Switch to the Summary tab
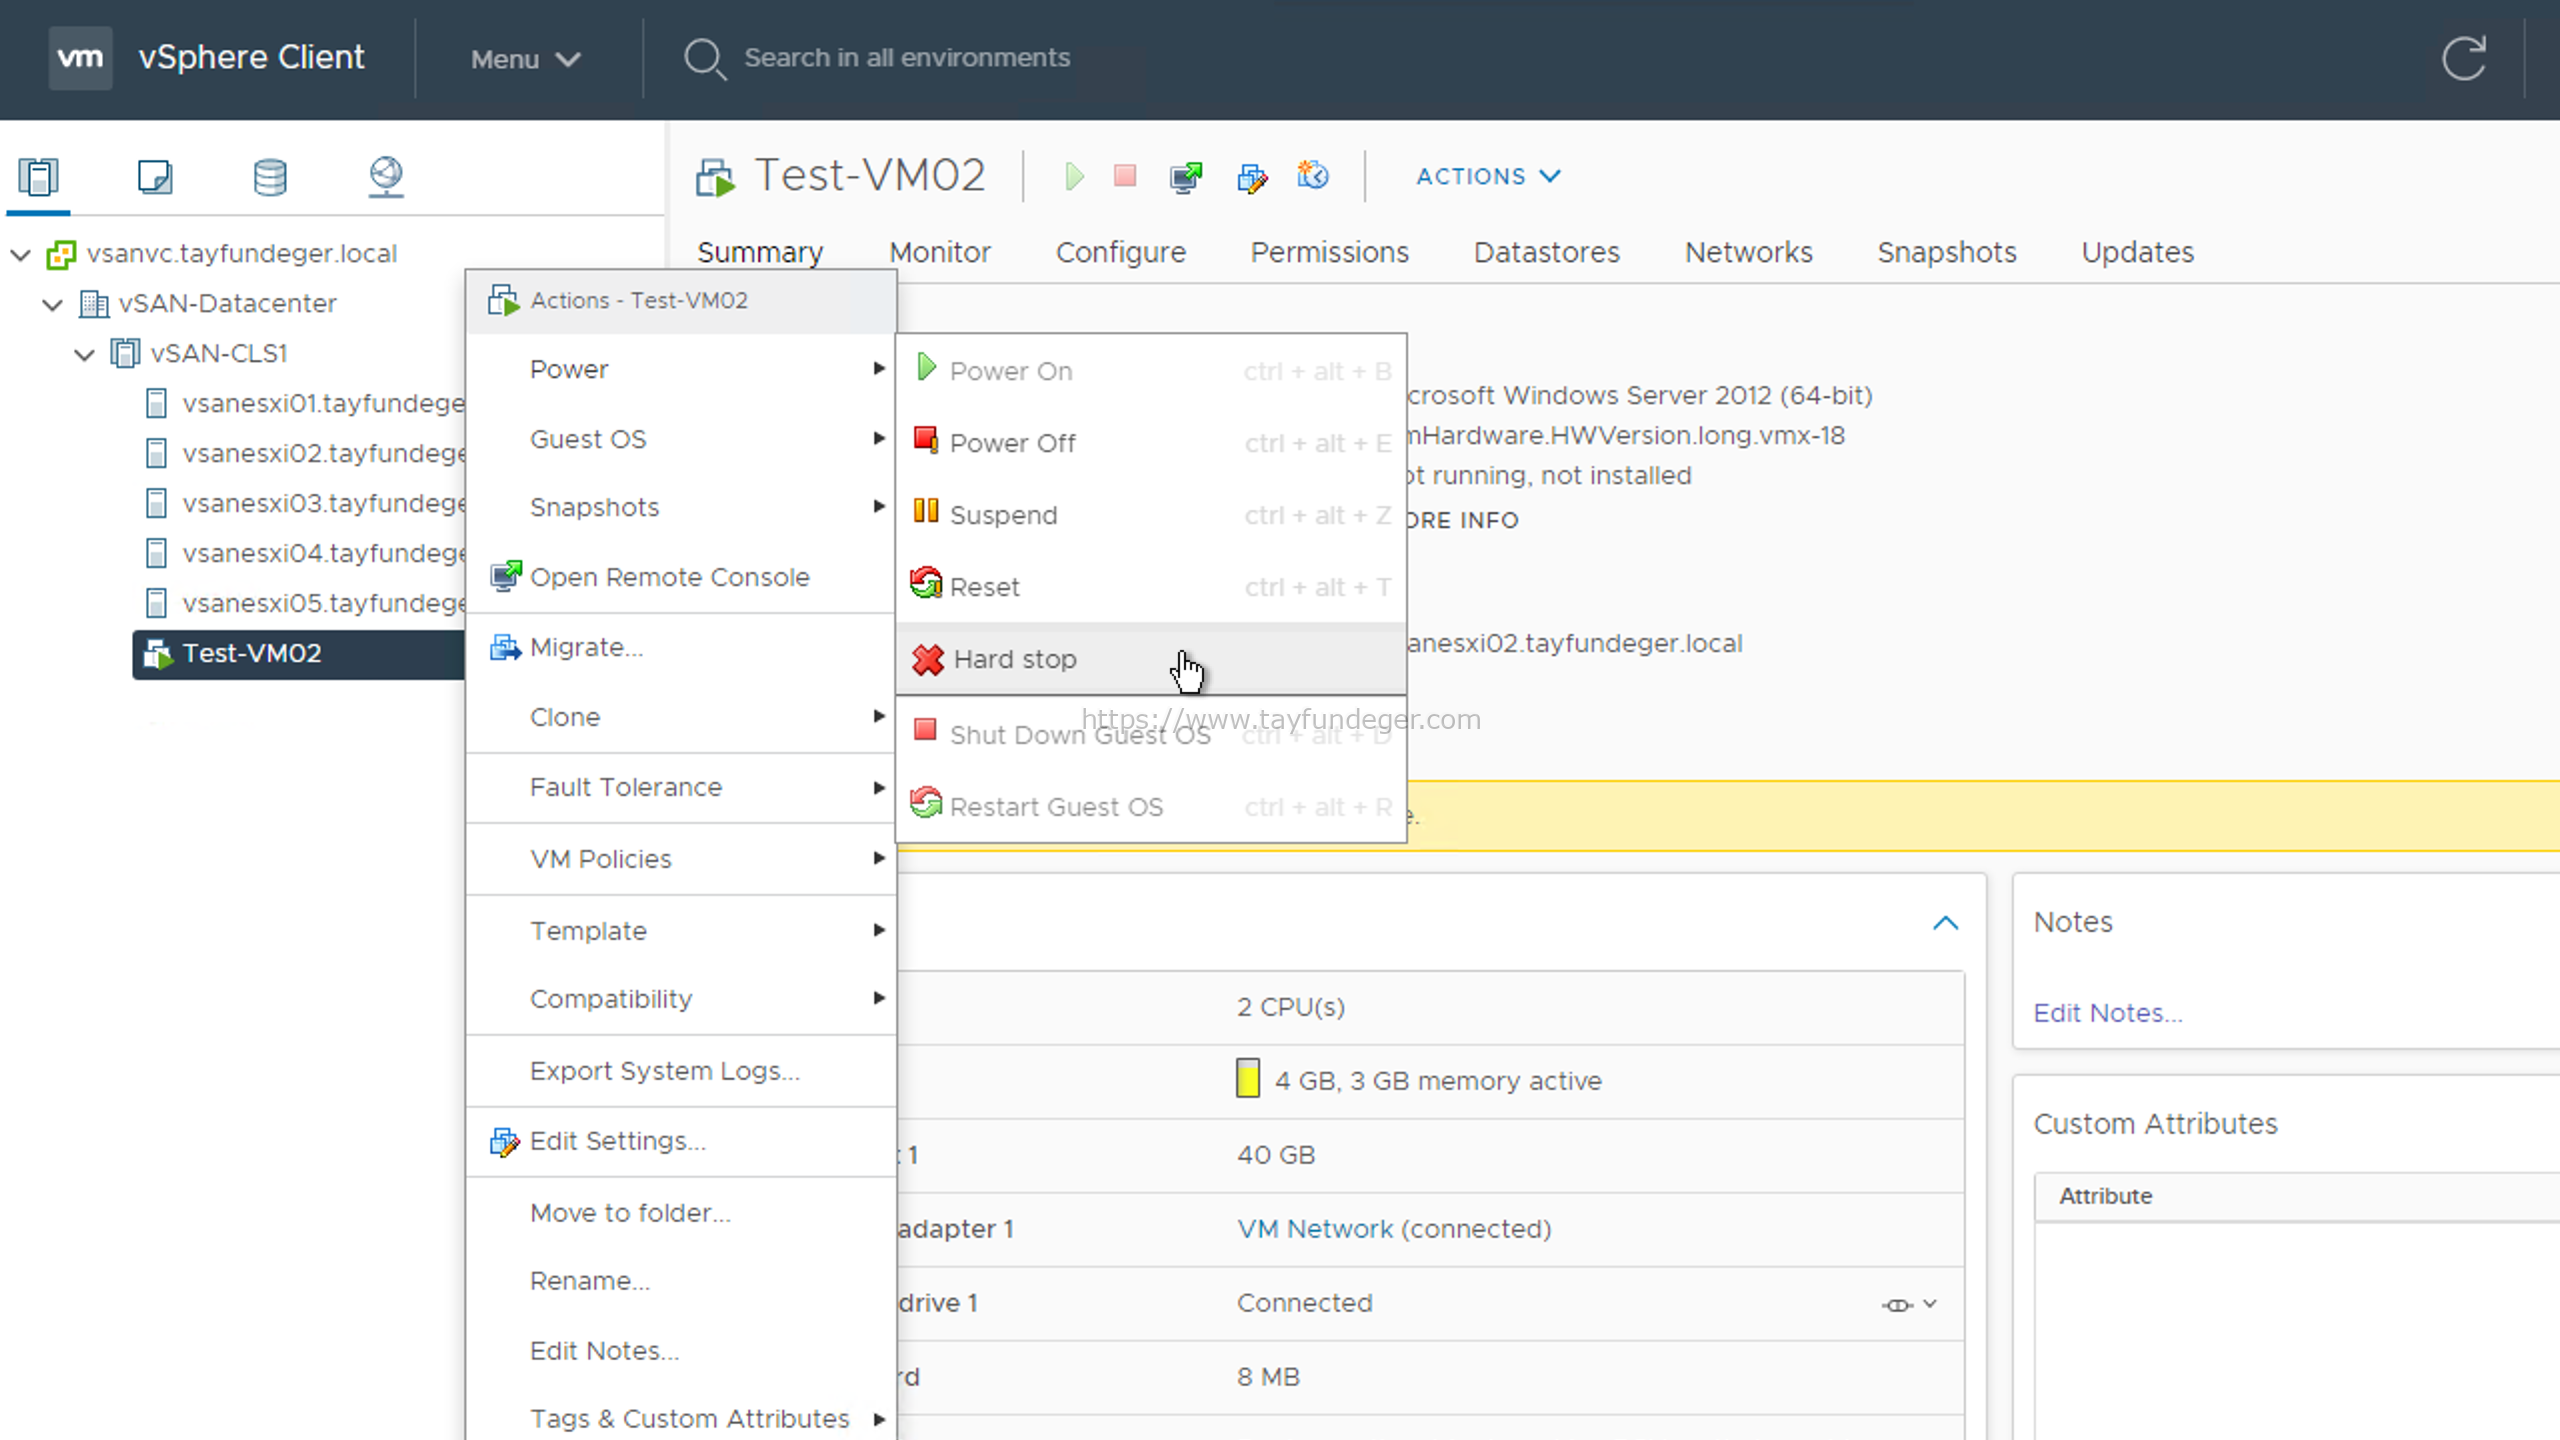 (760, 252)
